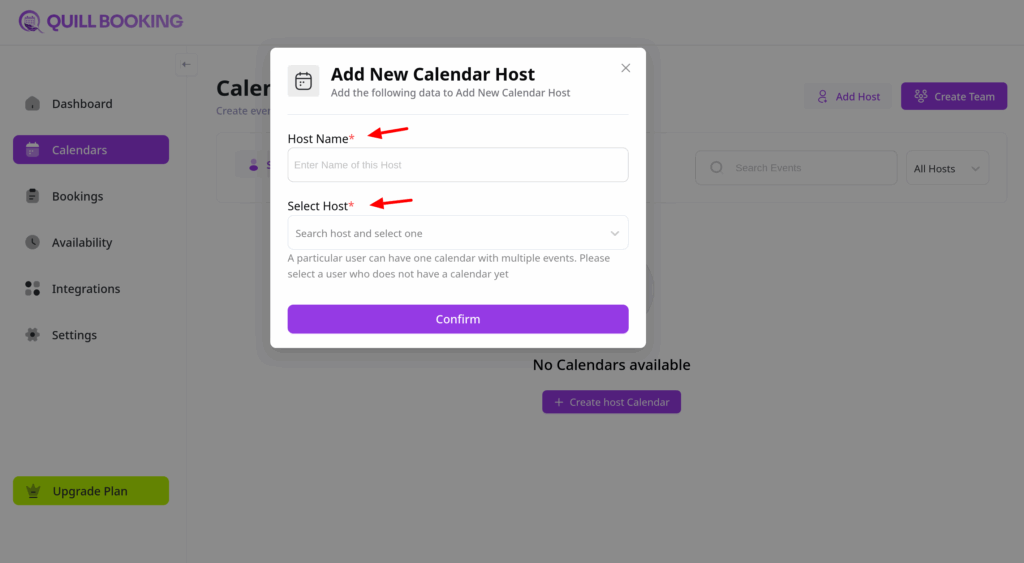Click the Bookings clipboard icon
This screenshot has width=1024, height=563.
tap(32, 196)
